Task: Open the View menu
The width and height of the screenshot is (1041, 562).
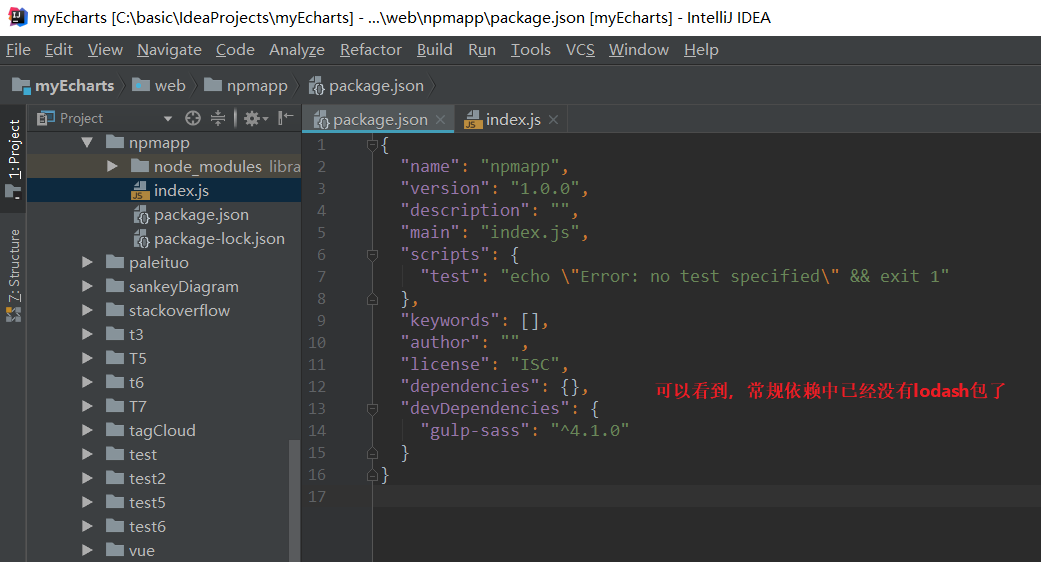Action: (x=105, y=50)
